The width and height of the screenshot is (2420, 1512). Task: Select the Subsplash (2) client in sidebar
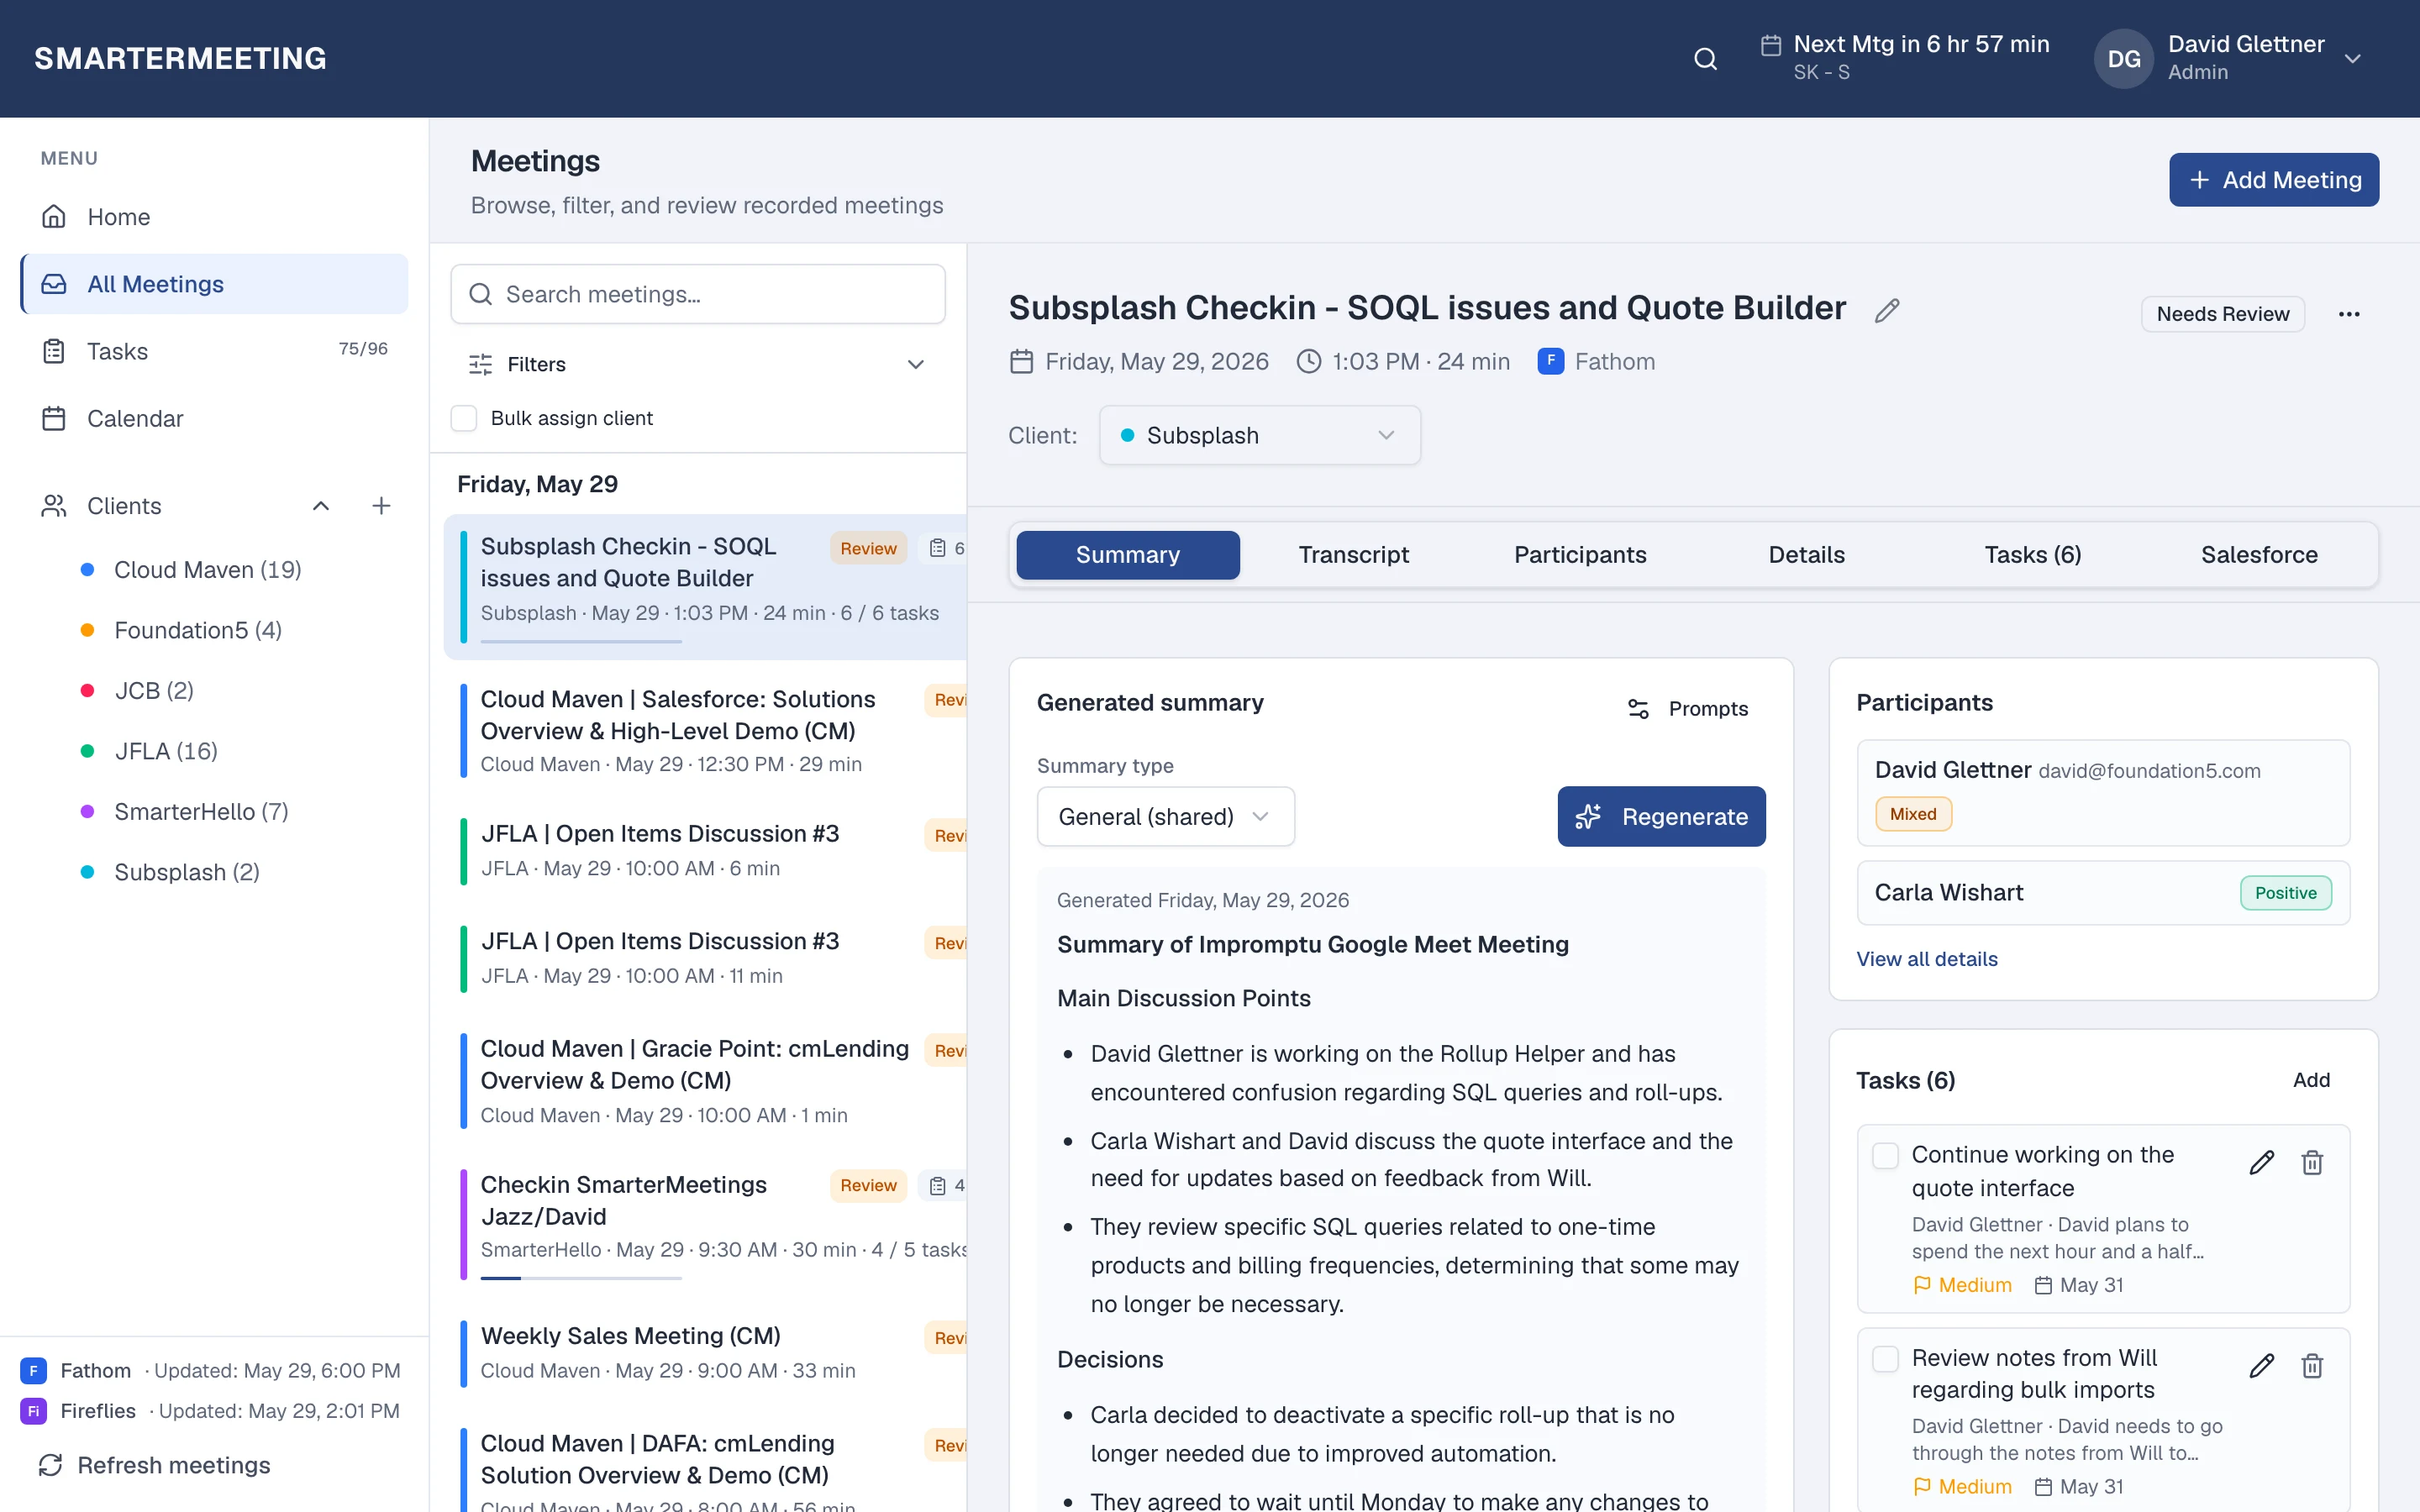[187, 872]
